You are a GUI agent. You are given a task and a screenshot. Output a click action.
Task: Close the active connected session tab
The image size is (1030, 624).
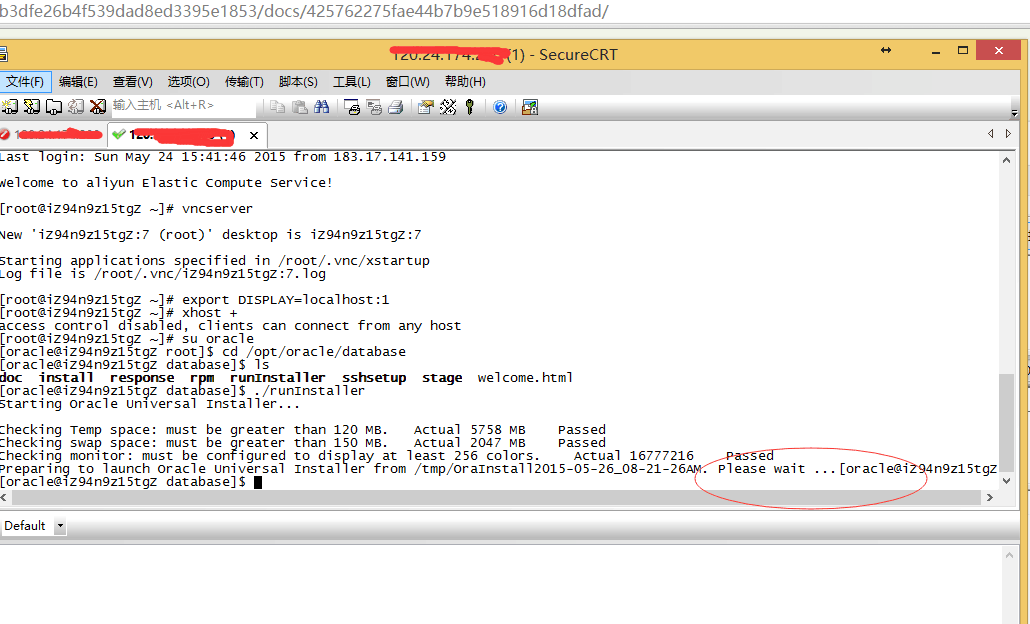pyautogui.click(x=254, y=135)
